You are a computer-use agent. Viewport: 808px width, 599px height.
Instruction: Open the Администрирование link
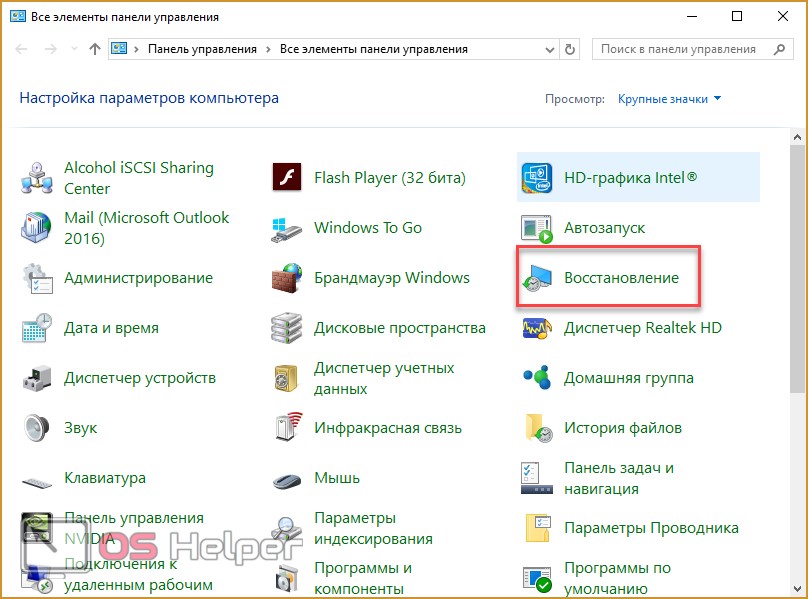pyautogui.click(x=138, y=278)
